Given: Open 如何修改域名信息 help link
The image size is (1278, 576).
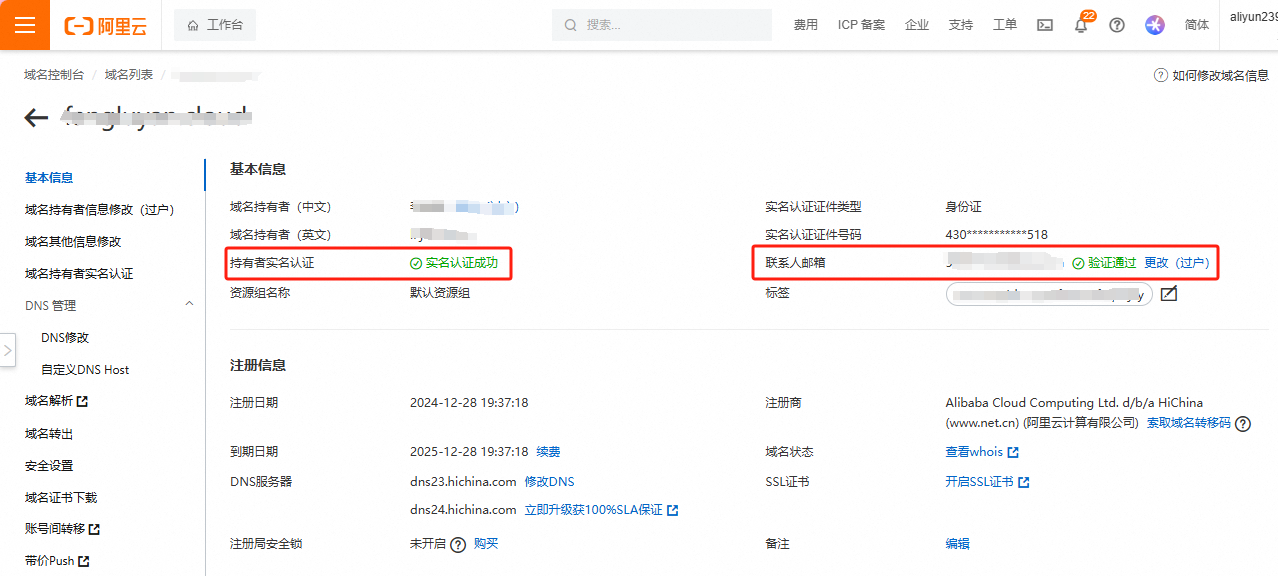Looking at the screenshot, I should 1211,75.
